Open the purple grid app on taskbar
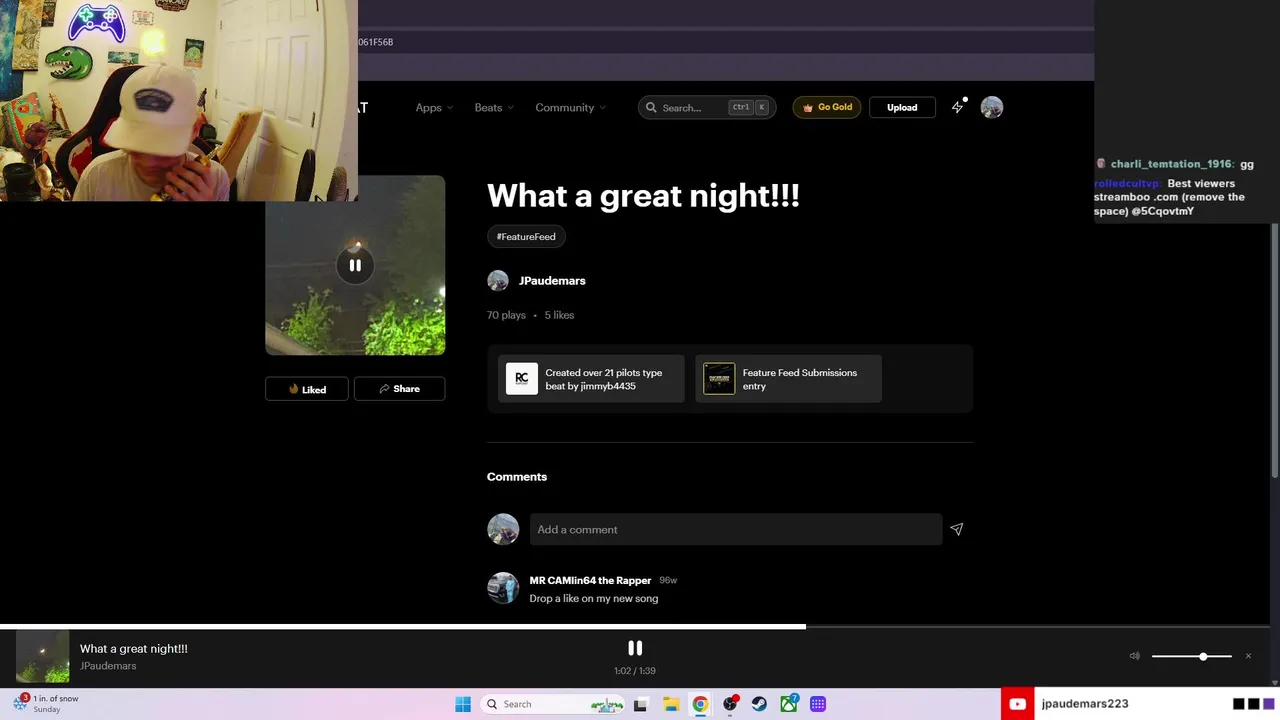 click(x=818, y=704)
